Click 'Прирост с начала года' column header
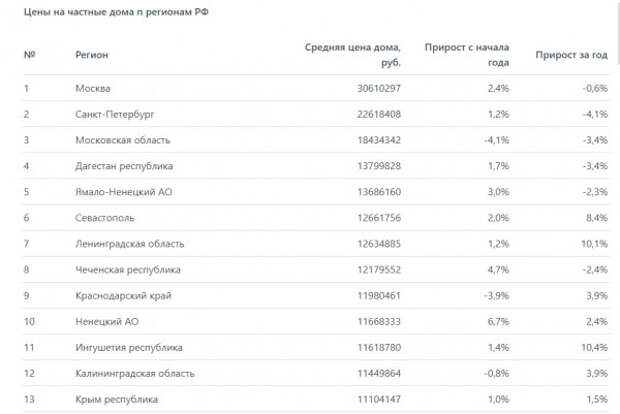The image size is (620, 414). pos(467,55)
